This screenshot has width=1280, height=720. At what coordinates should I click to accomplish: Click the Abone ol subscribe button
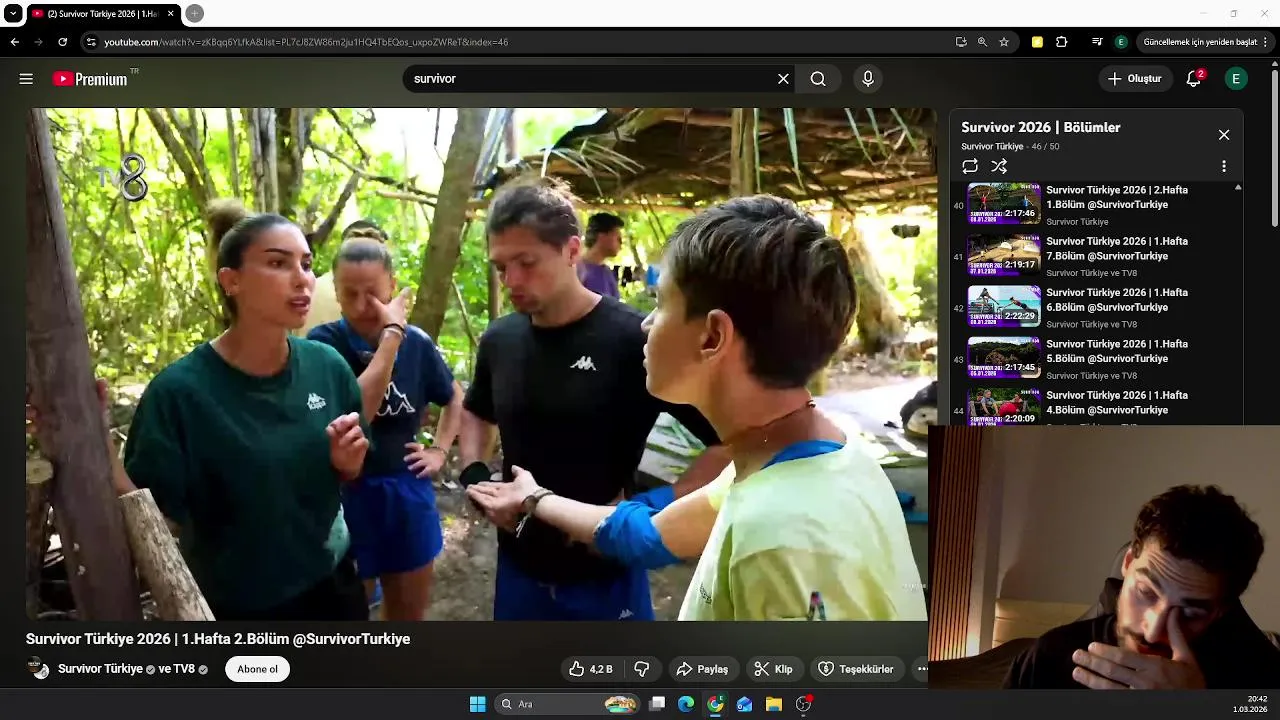point(257,669)
